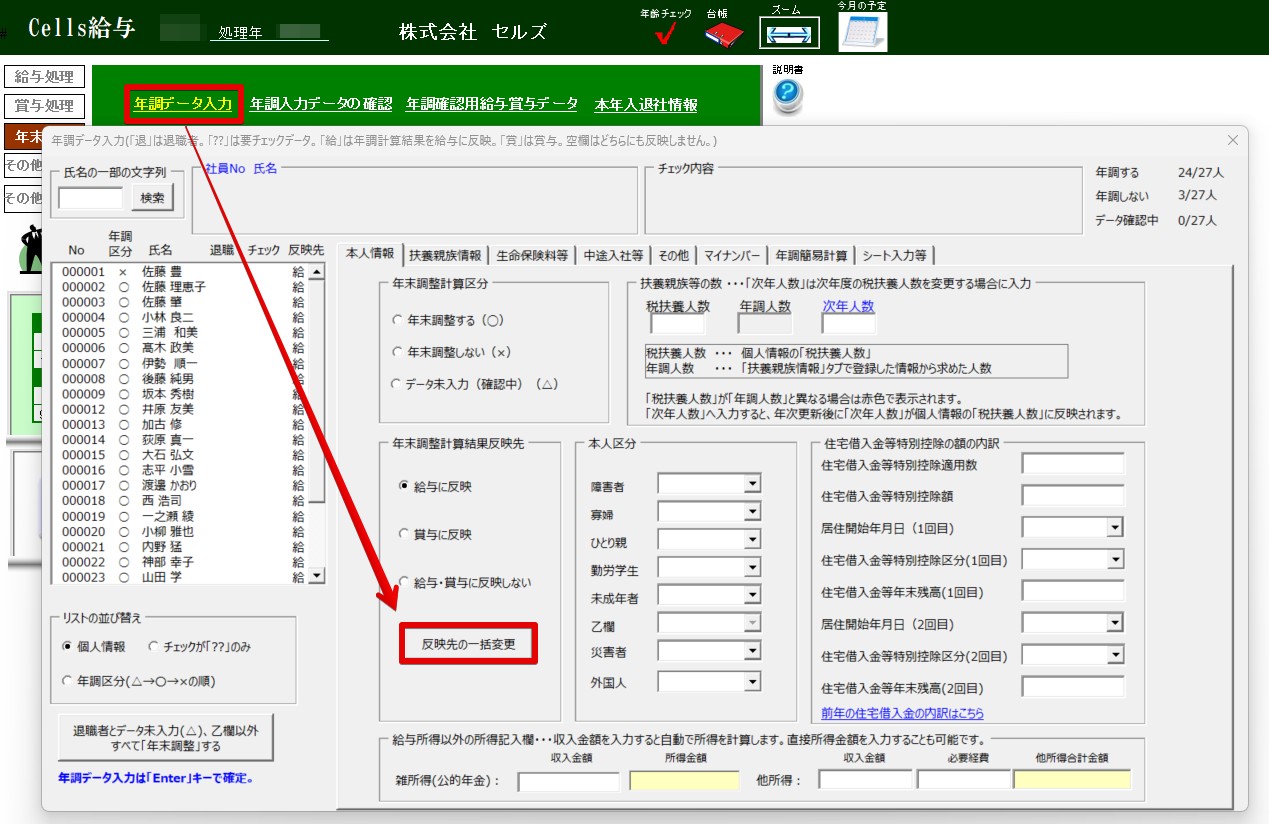
Task: Click the 検索 search button
Action: coord(152,198)
